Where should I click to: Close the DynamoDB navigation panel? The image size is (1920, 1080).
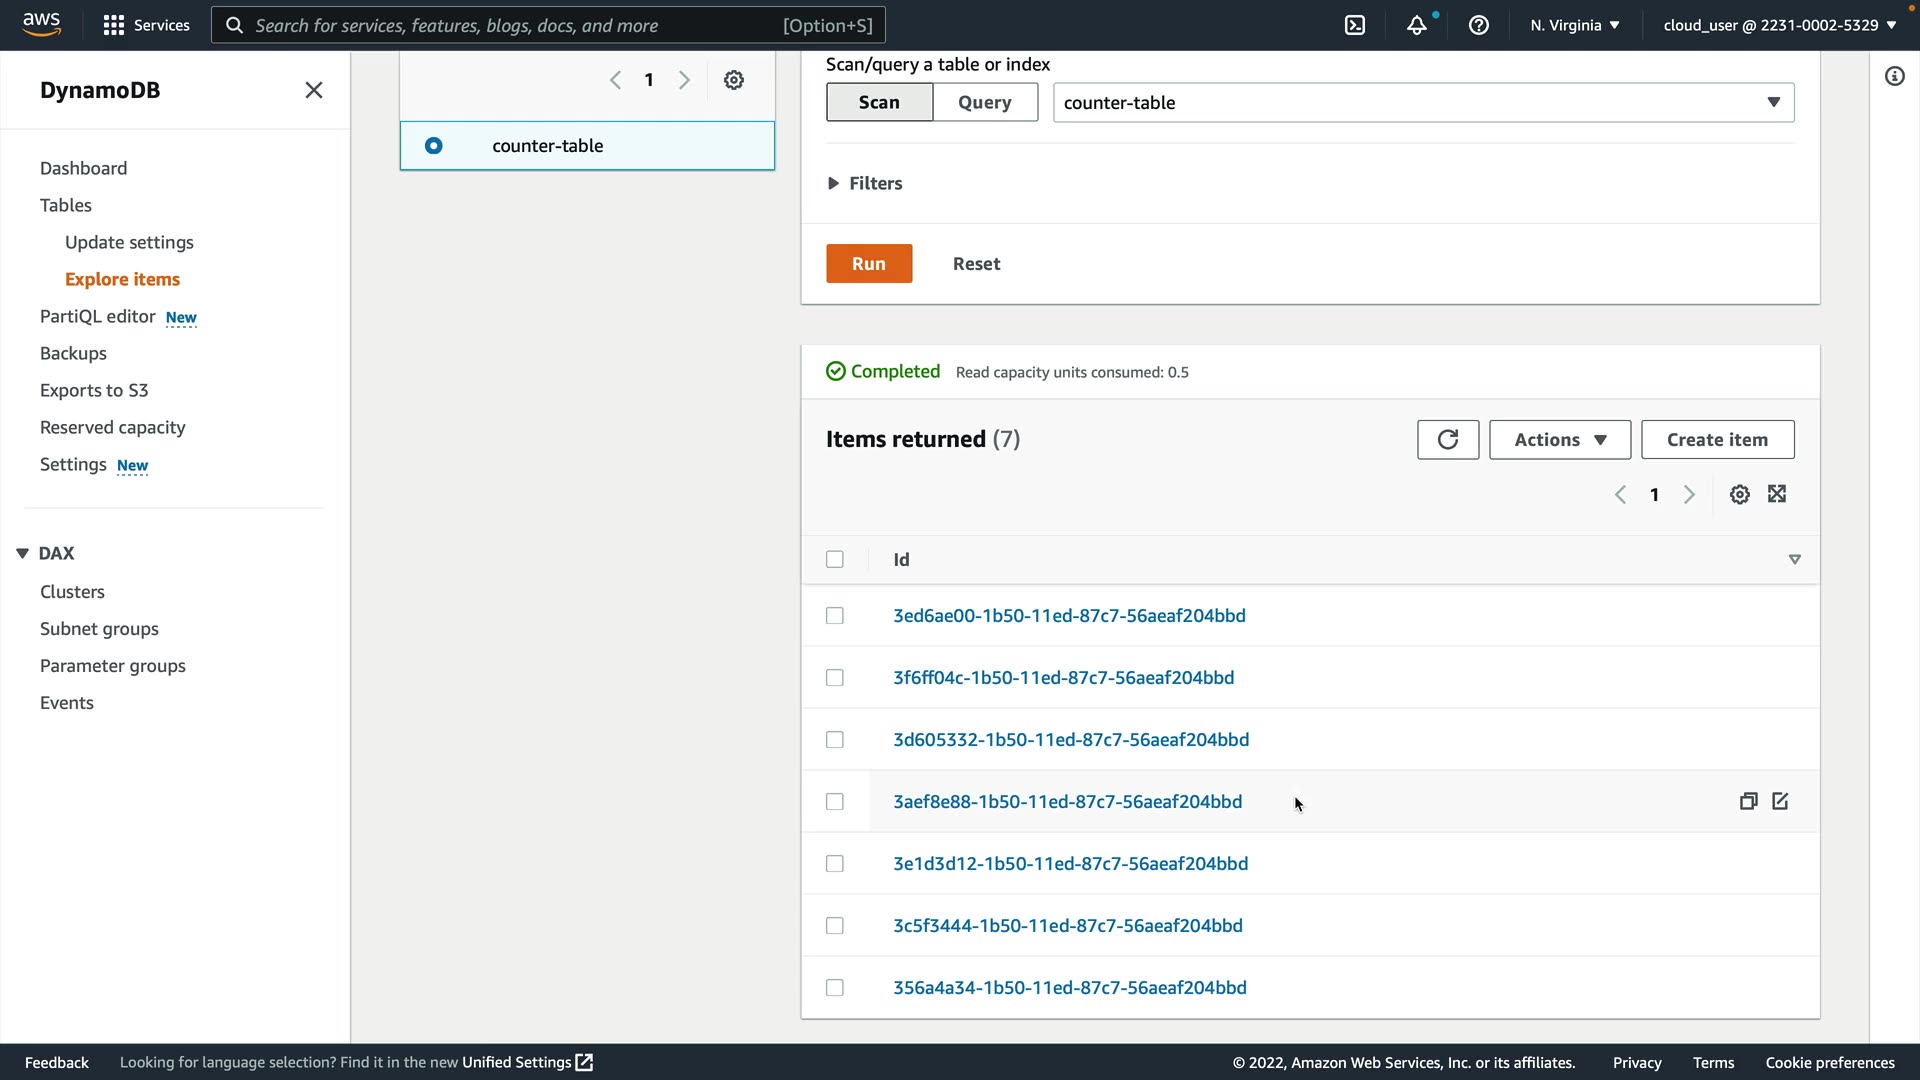tap(314, 90)
